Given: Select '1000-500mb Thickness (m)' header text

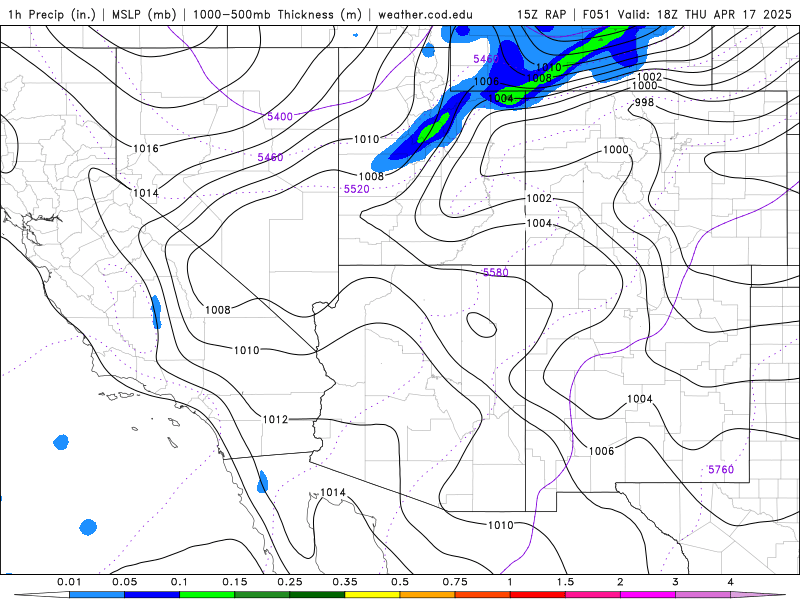Looking at the screenshot, I should pyautogui.click(x=277, y=14).
